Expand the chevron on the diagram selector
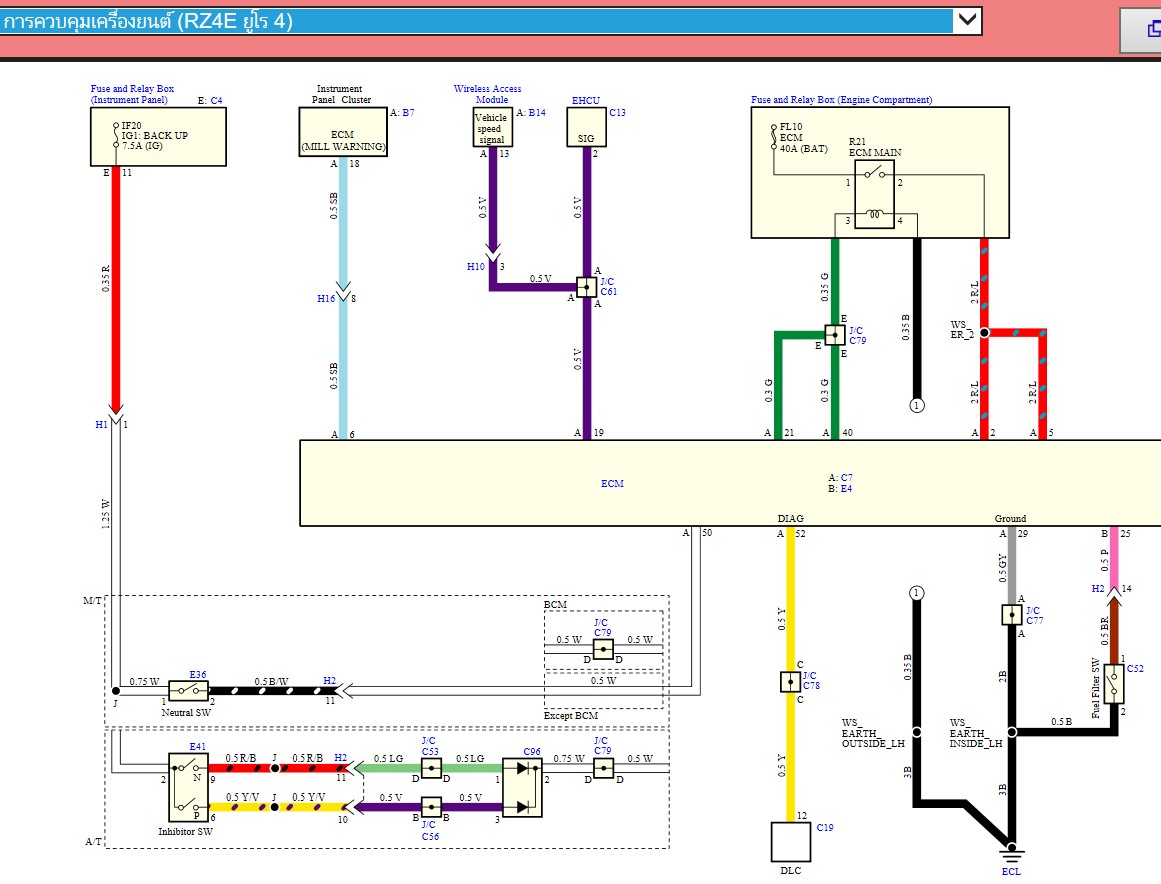Image resolution: width=1161 pixels, height=884 pixels. tap(967, 19)
